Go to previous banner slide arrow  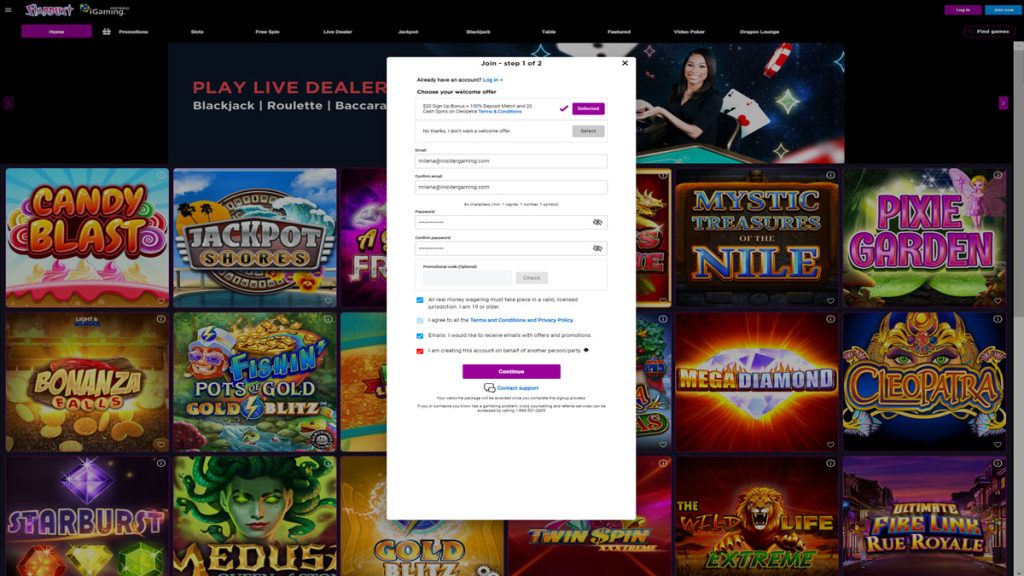8,103
